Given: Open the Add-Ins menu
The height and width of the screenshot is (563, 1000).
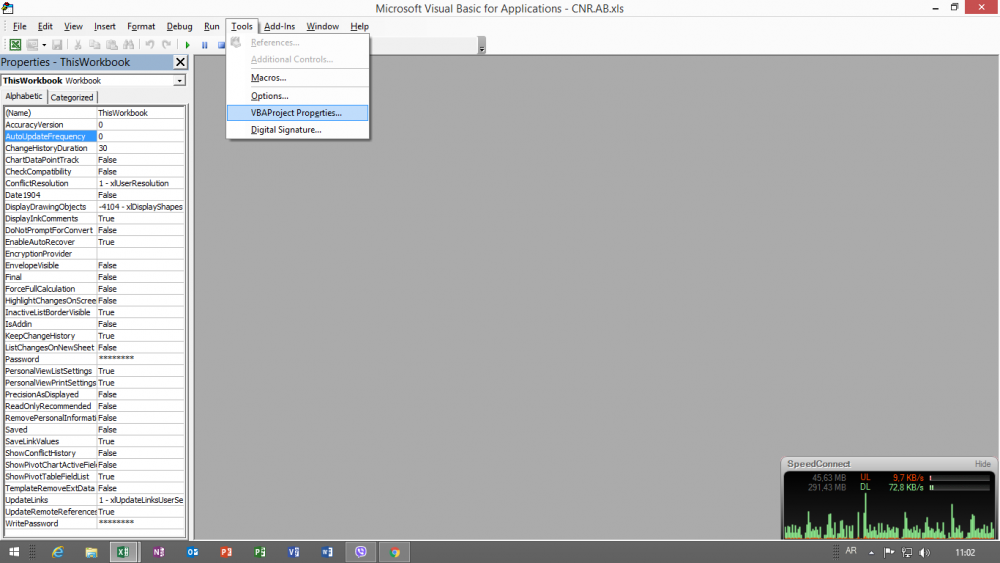Looking at the screenshot, I should point(279,26).
